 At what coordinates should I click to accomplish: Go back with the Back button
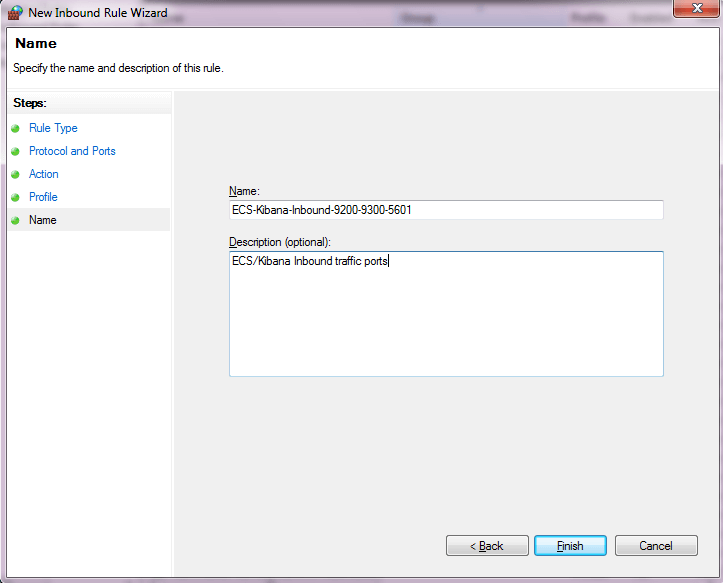pos(487,546)
